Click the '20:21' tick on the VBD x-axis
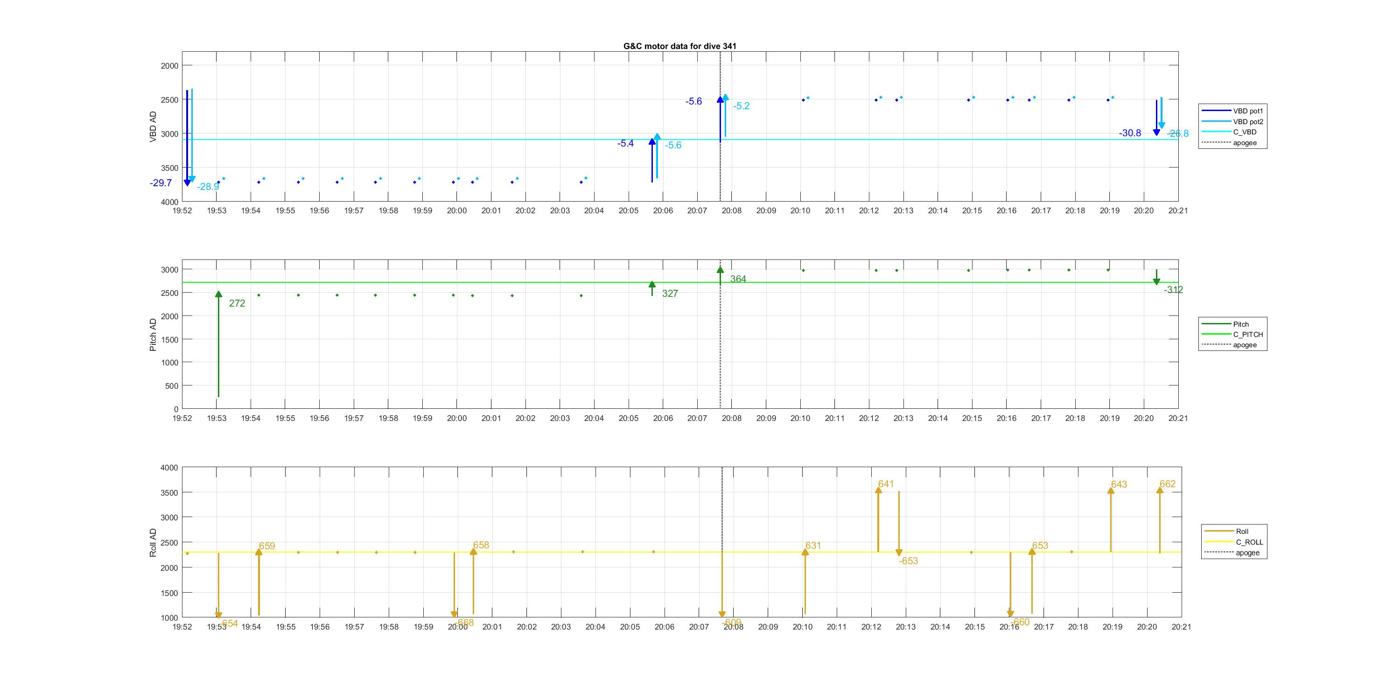Image resolution: width=1400 pixels, height=693 pixels. coord(1178,211)
